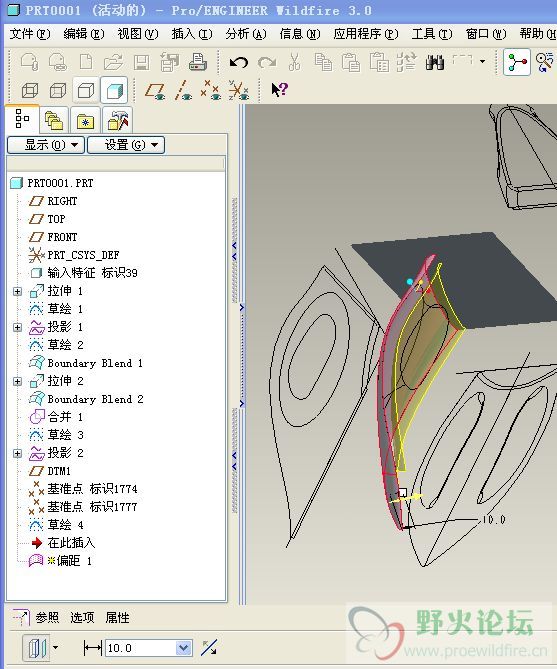Image resolution: width=557 pixels, height=669 pixels.
Task: Expand the 拉伸 1 tree node
Action: pos(17,291)
